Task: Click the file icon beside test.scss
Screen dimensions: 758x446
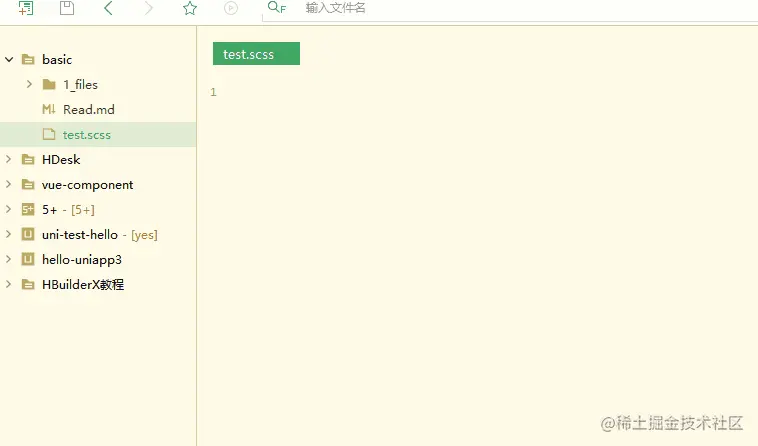Action: [x=49, y=134]
